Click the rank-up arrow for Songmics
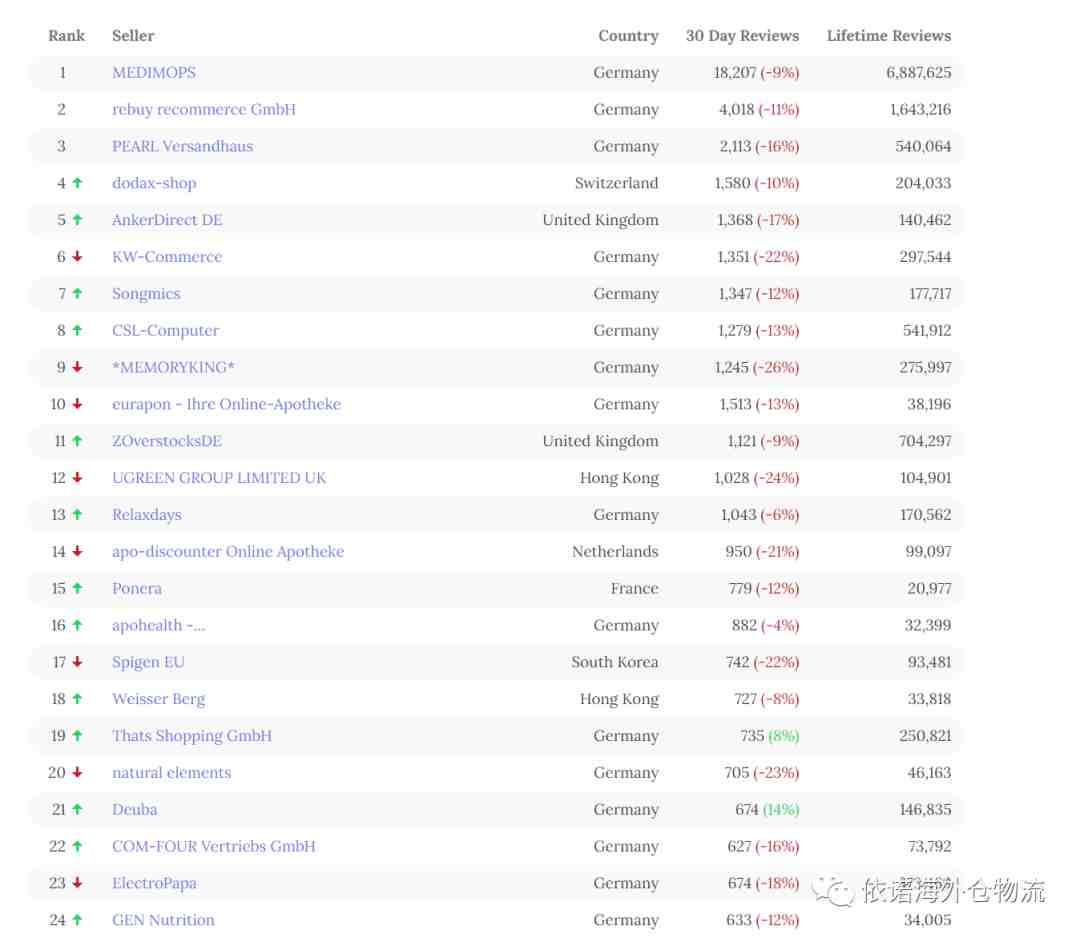Viewport: 1080px width, 938px height. pyautogui.click(x=77, y=293)
